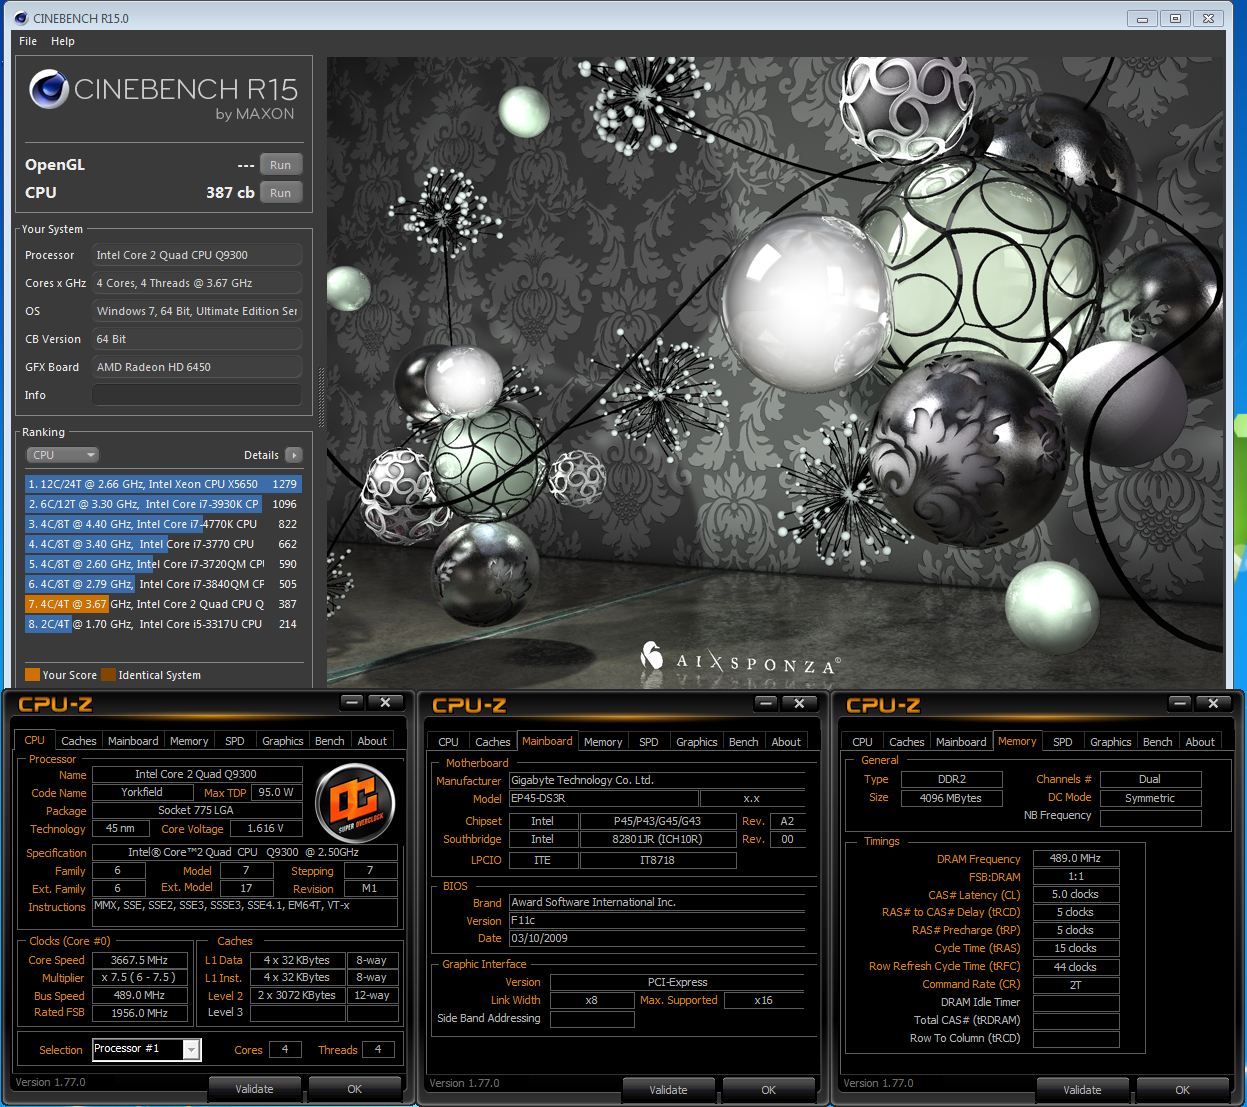Image resolution: width=1247 pixels, height=1107 pixels.
Task: Close the middle CPU-Z window
Action: 799,704
